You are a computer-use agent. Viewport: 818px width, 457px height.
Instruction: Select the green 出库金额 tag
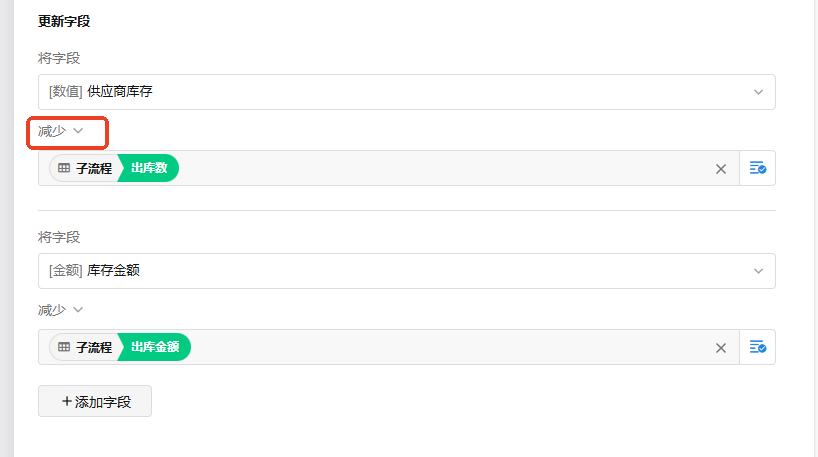pos(156,348)
